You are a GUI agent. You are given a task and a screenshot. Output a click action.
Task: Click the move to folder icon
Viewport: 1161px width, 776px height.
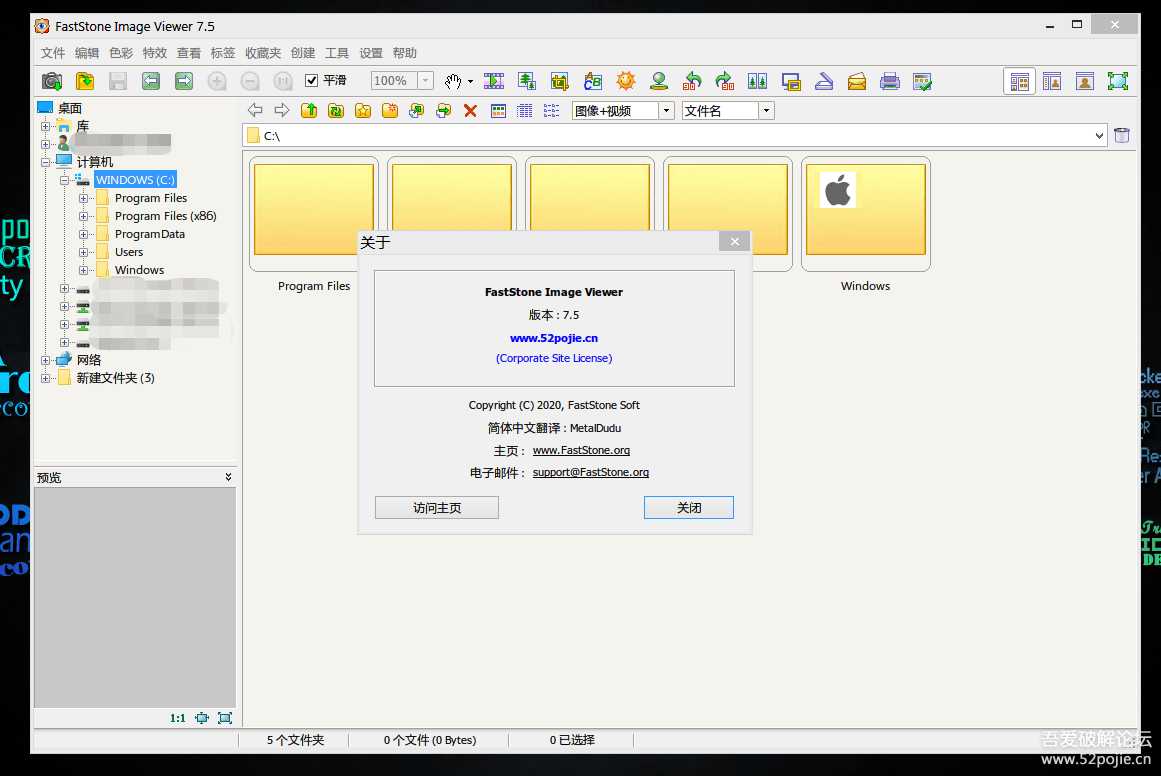[x=444, y=111]
